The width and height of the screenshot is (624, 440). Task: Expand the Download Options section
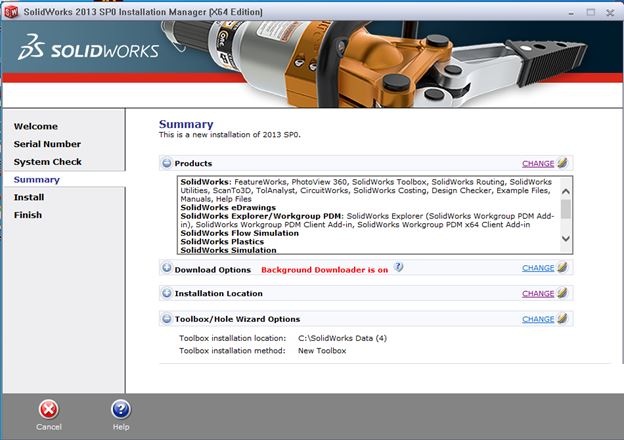(x=166, y=268)
